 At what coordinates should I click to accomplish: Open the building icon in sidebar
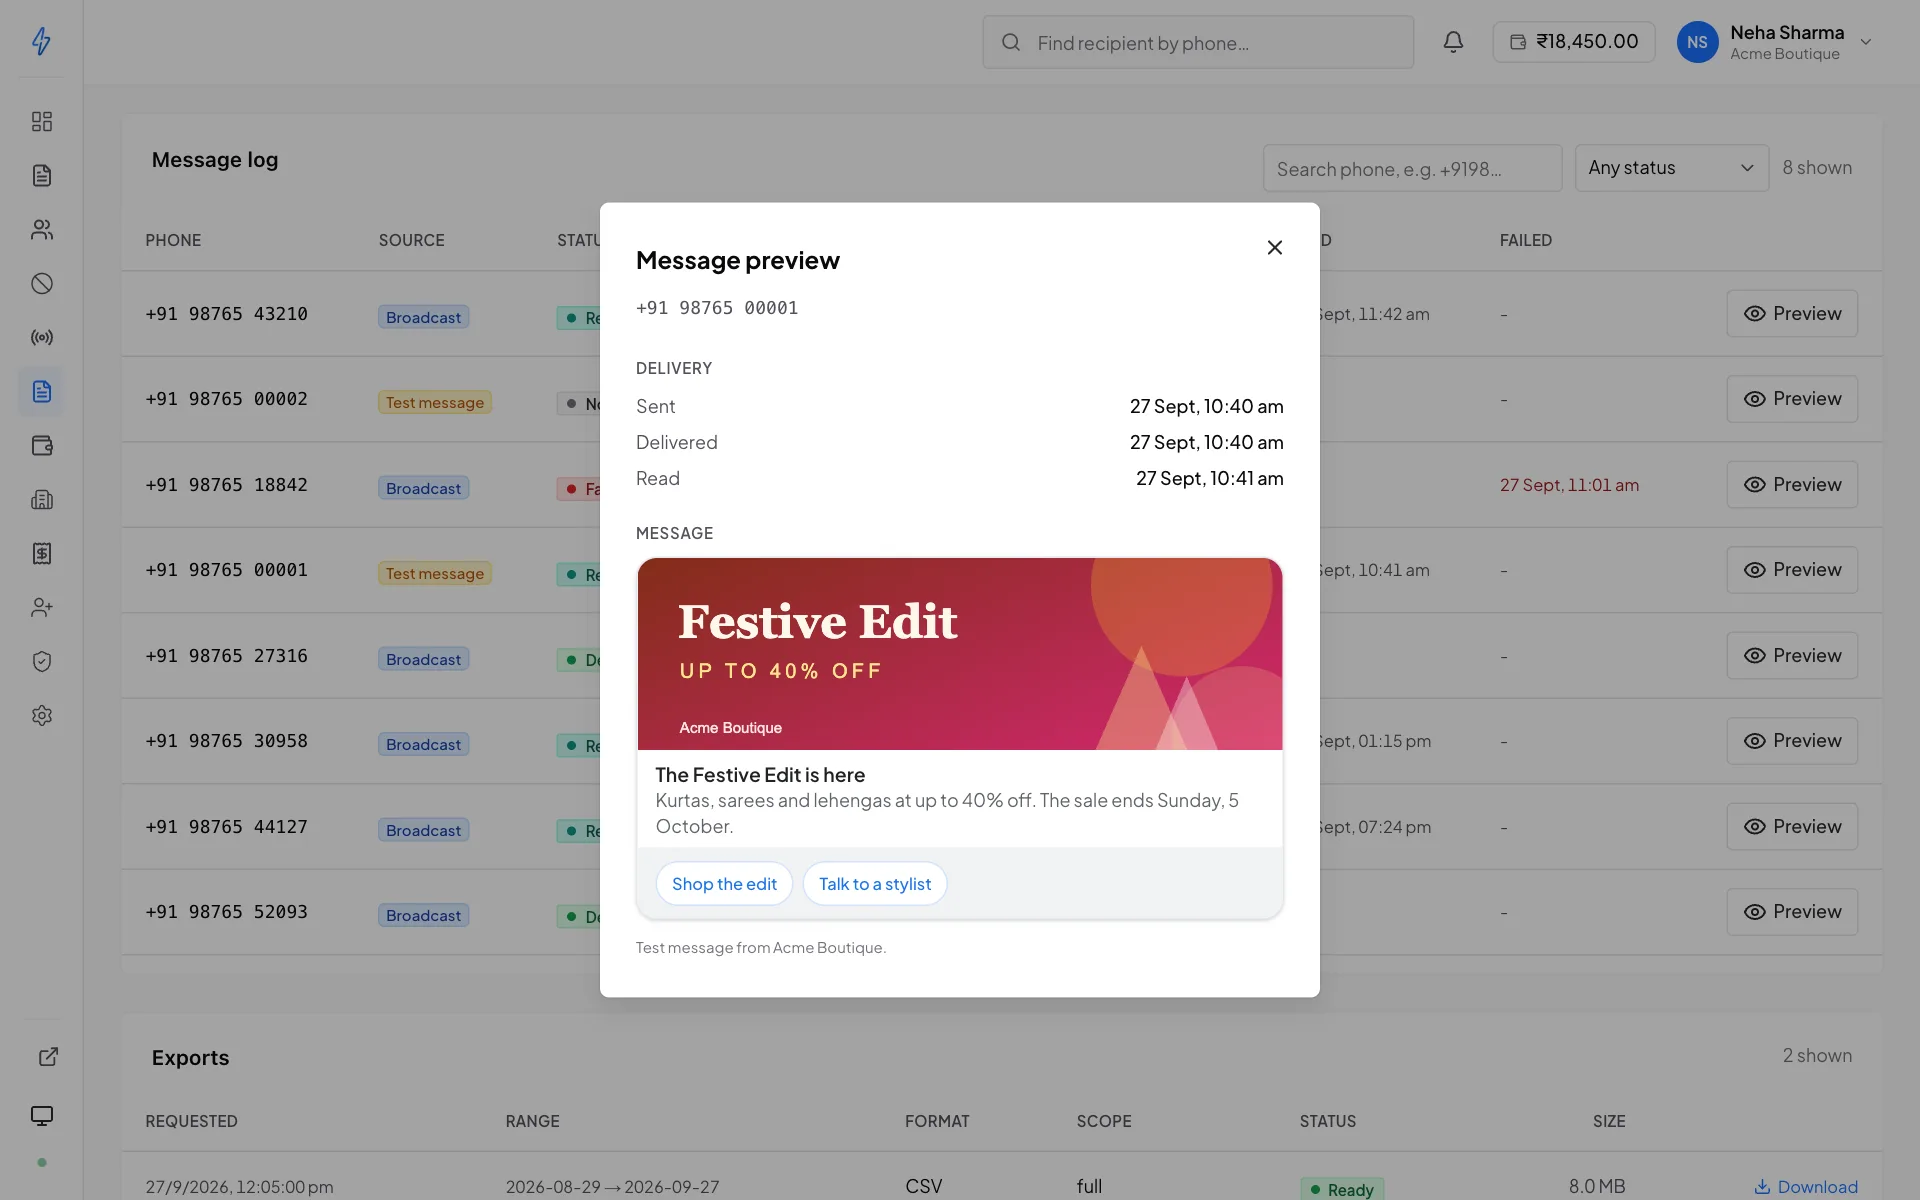click(41, 499)
